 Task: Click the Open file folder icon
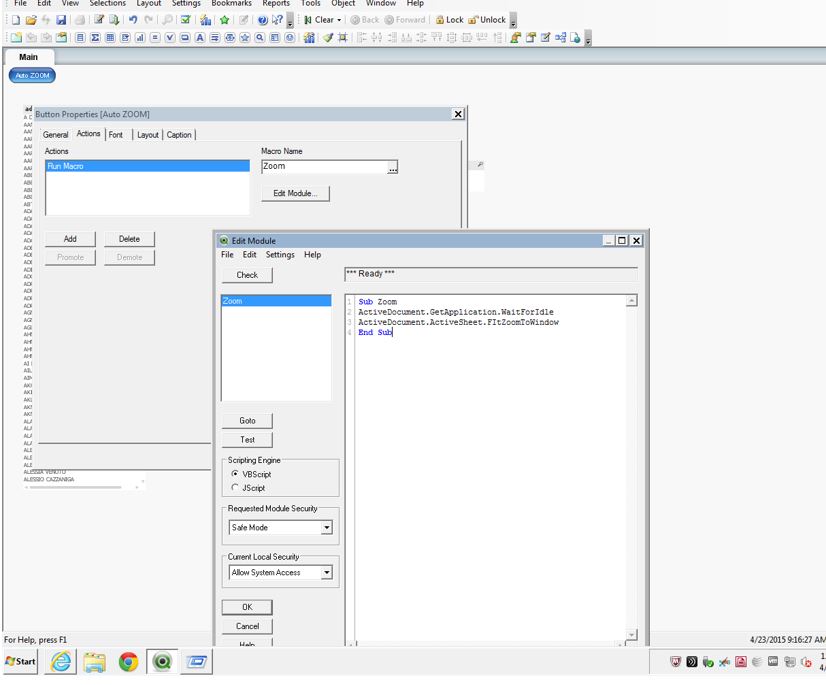(31, 20)
